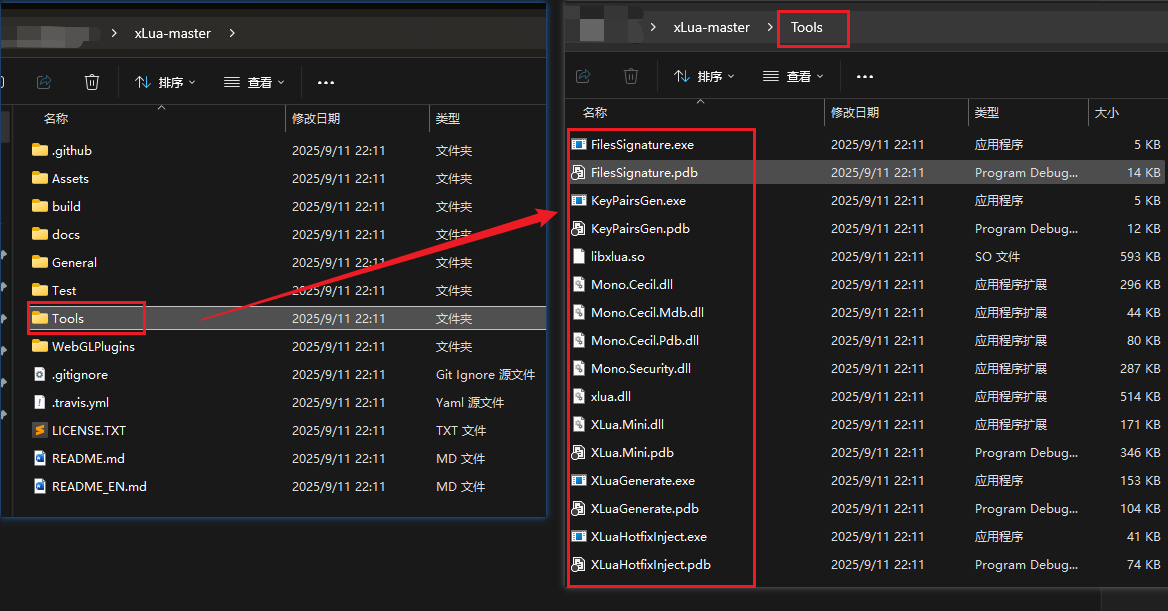1168x611 pixels.
Task: Select KeyPairsGen.pdb file icon
Action: (x=578, y=229)
